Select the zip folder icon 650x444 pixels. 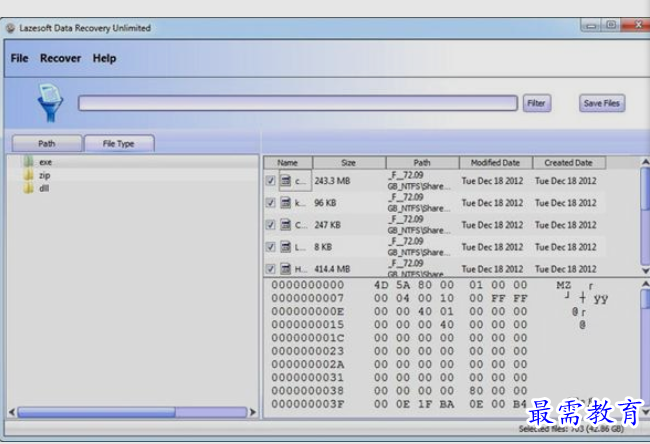click(29, 175)
